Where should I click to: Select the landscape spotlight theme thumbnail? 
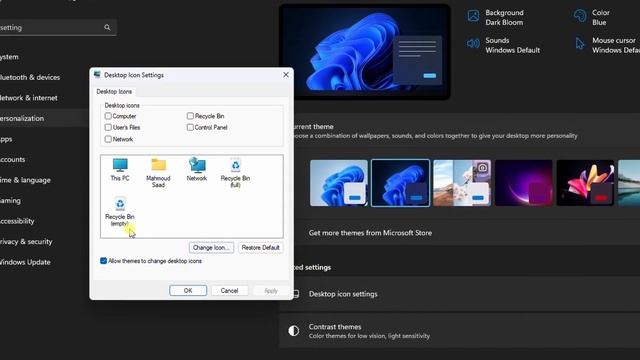tap(462, 183)
